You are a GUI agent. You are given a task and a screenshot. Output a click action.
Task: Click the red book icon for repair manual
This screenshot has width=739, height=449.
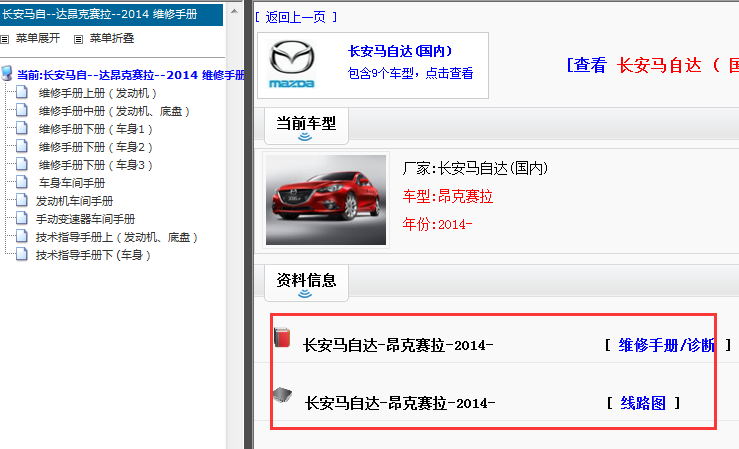click(282, 337)
